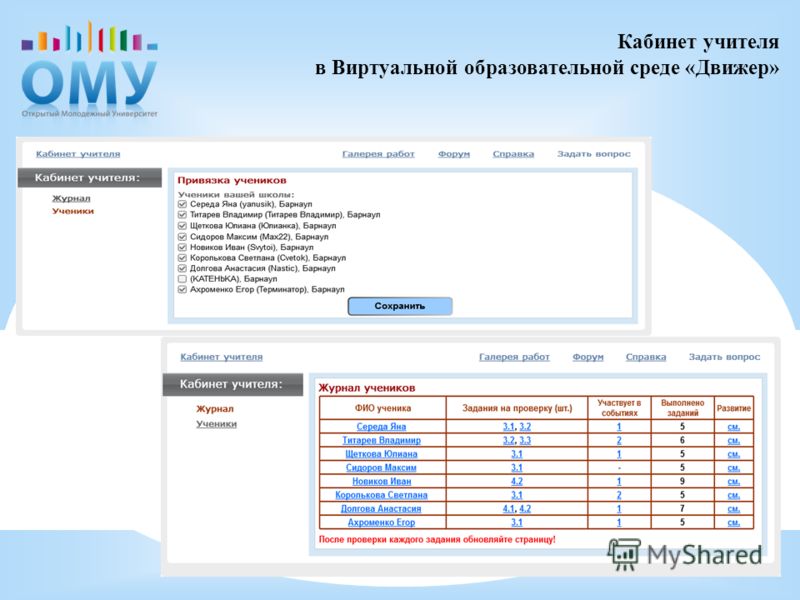Open task 3.1 for Сидоров Максим
The image size is (800, 600).
tap(517, 468)
